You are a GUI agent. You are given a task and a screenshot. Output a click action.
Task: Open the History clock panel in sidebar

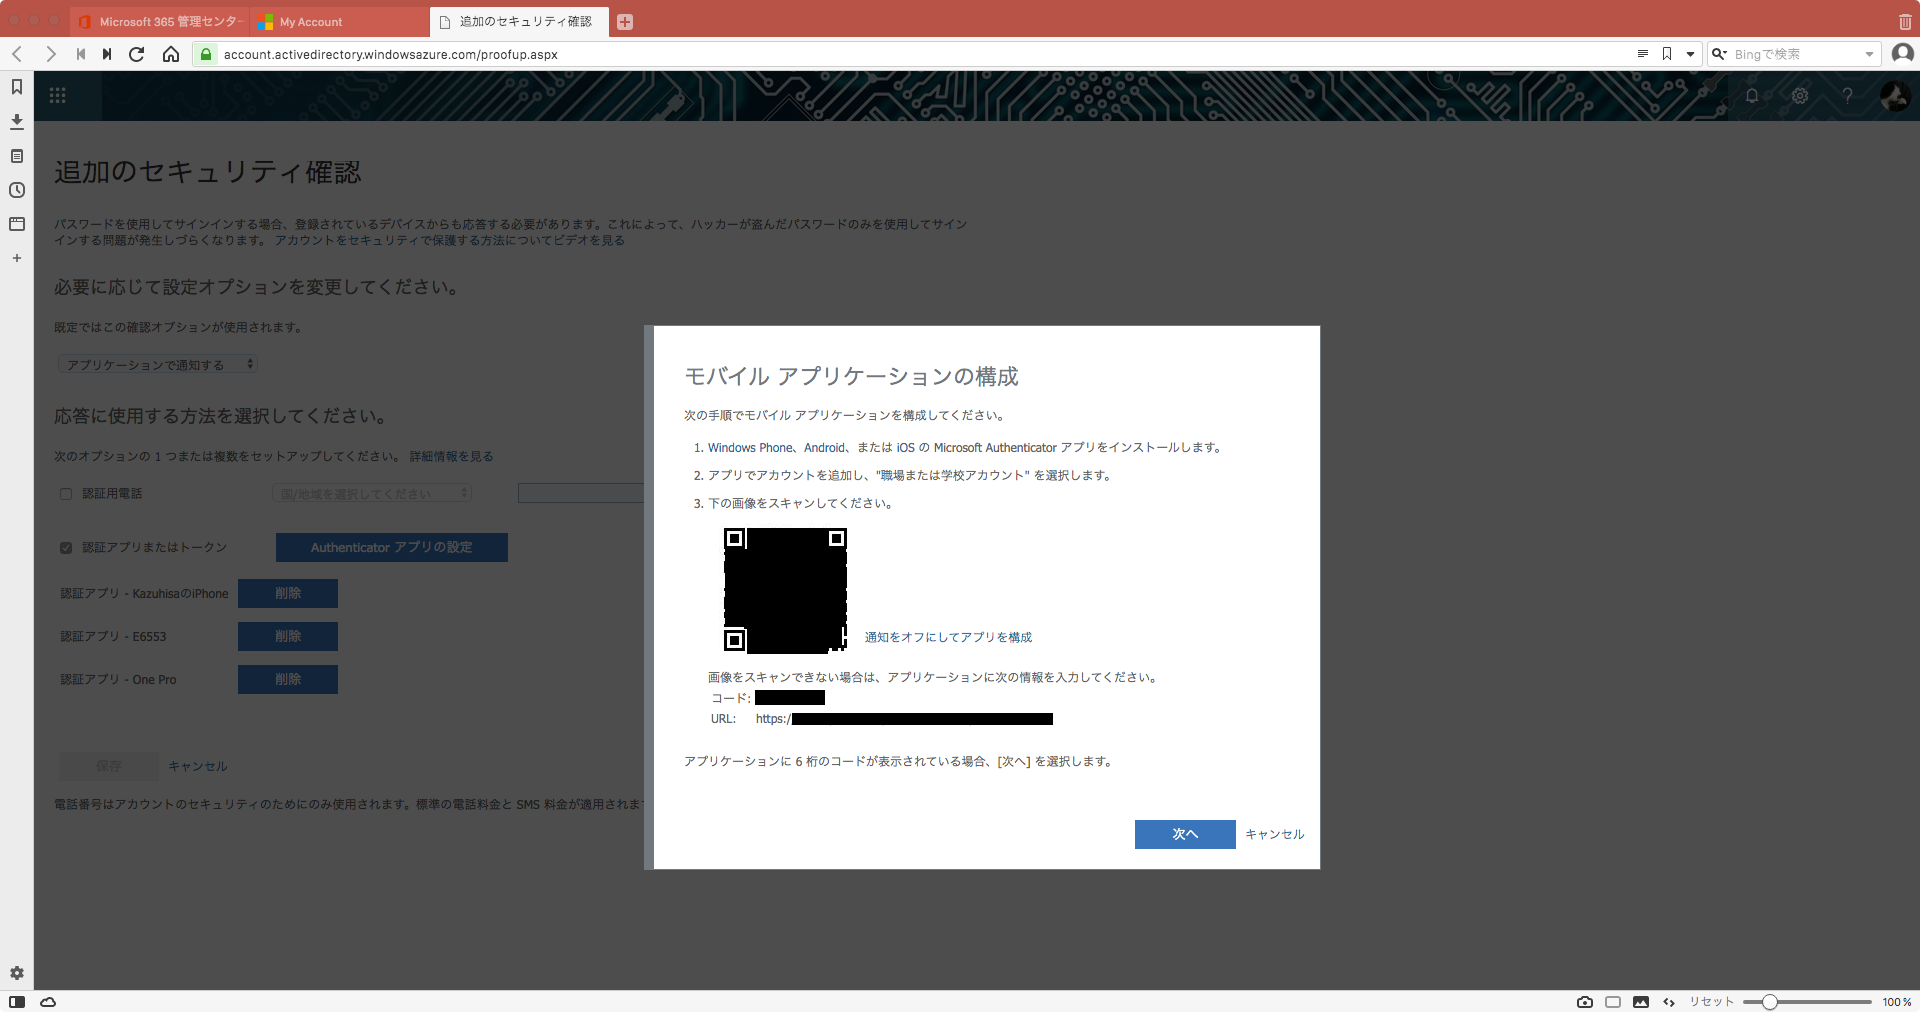coord(17,190)
